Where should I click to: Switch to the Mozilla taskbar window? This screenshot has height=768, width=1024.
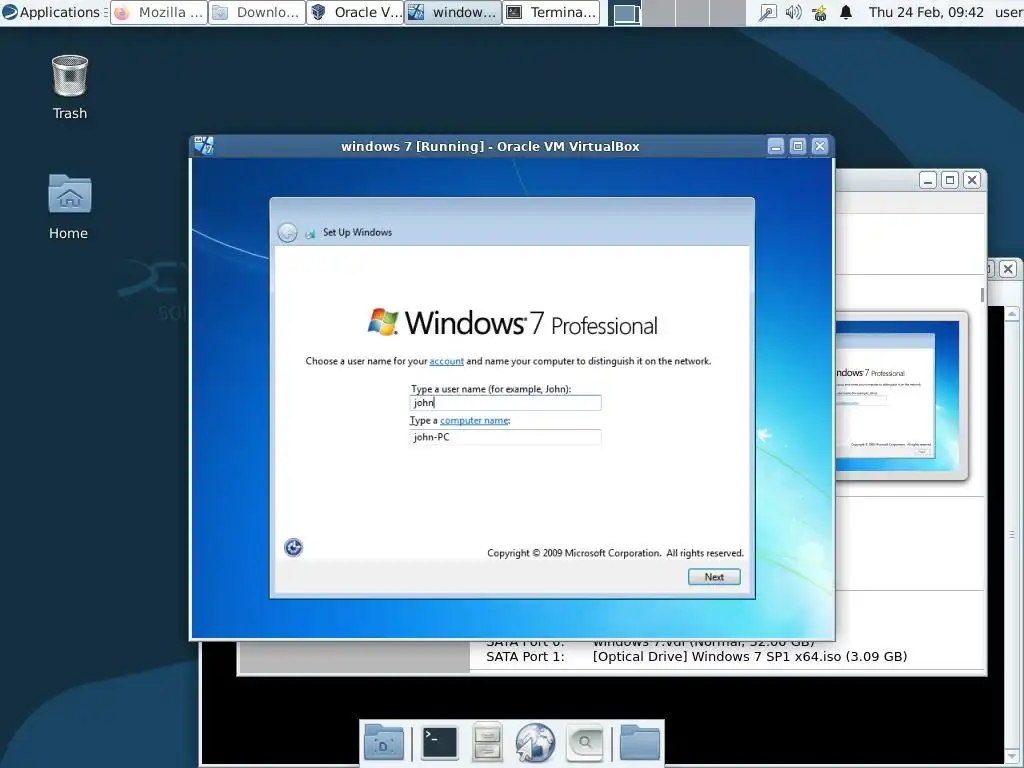[x=159, y=12]
